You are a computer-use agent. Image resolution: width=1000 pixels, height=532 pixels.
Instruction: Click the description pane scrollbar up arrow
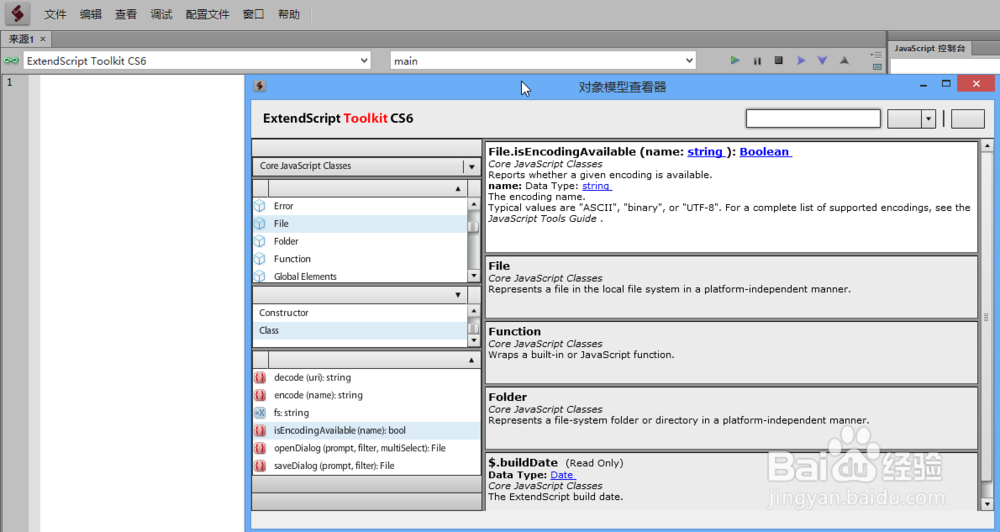[987, 146]
